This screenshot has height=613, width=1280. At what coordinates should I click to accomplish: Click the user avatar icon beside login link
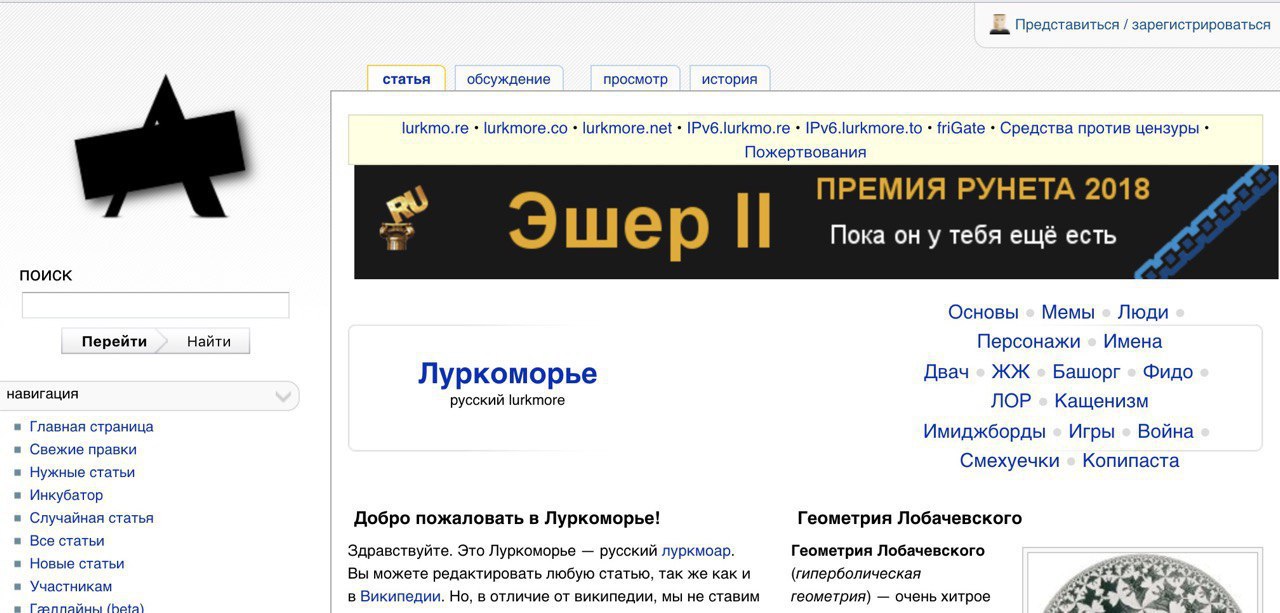pos(999,24)
